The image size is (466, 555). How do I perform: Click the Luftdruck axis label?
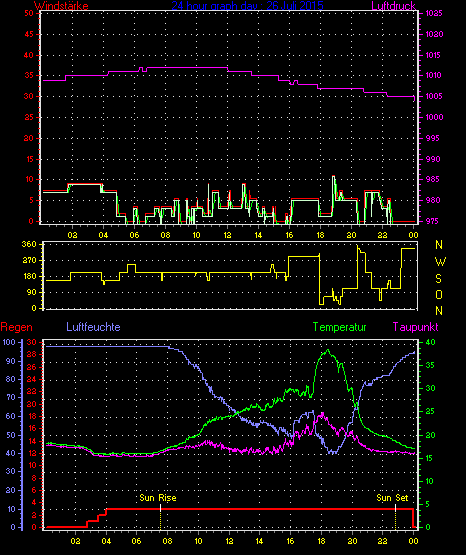pos(393,6)
